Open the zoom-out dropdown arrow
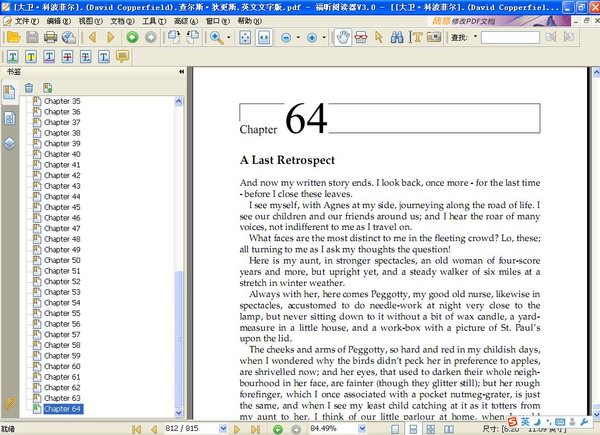600x435 pixels. tap(298, 37)
